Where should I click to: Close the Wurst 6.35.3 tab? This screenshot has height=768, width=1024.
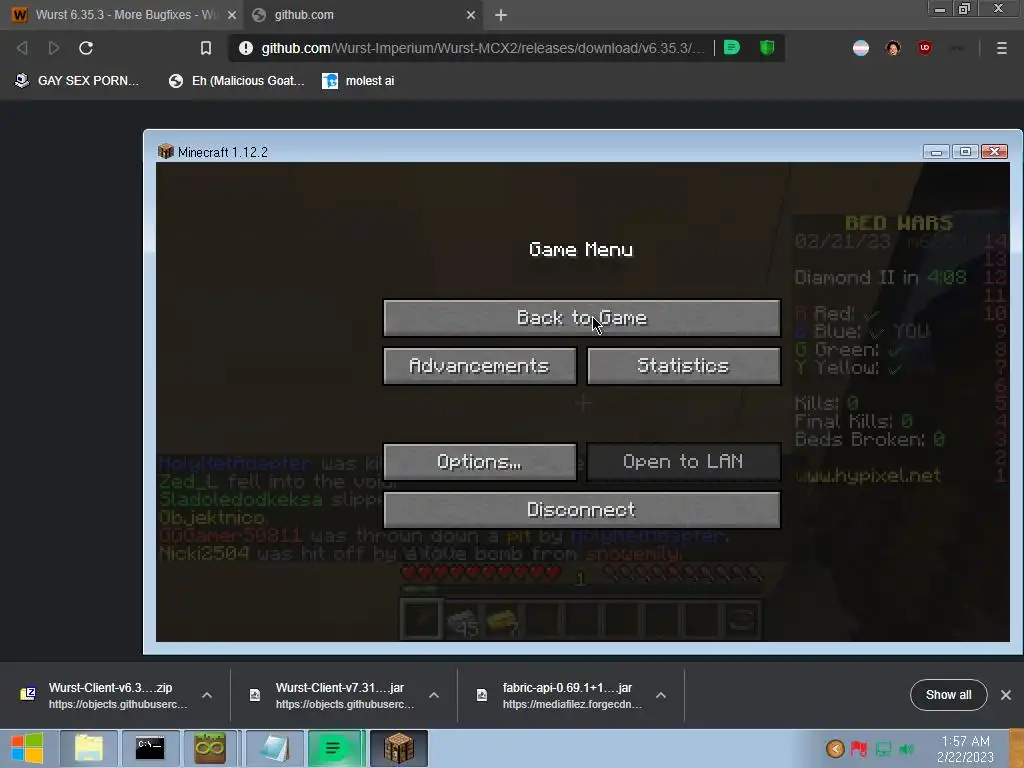pyautogui.click(x=232, y=14)
